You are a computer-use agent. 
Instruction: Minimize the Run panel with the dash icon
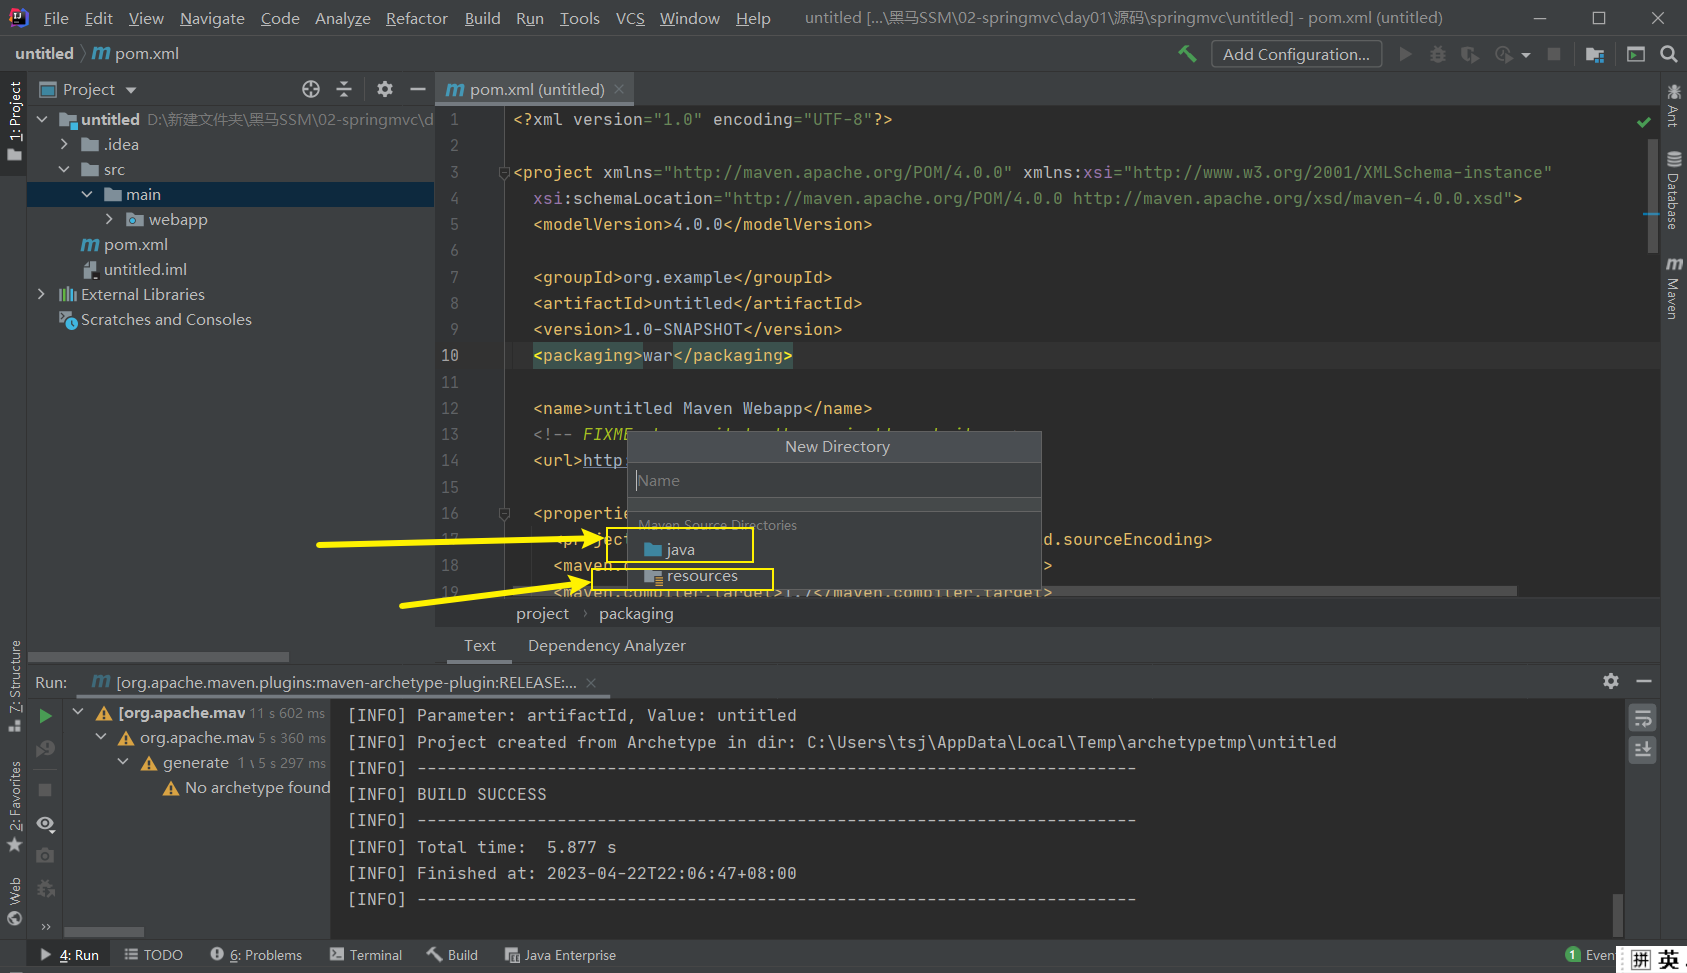coord(1644,681)
